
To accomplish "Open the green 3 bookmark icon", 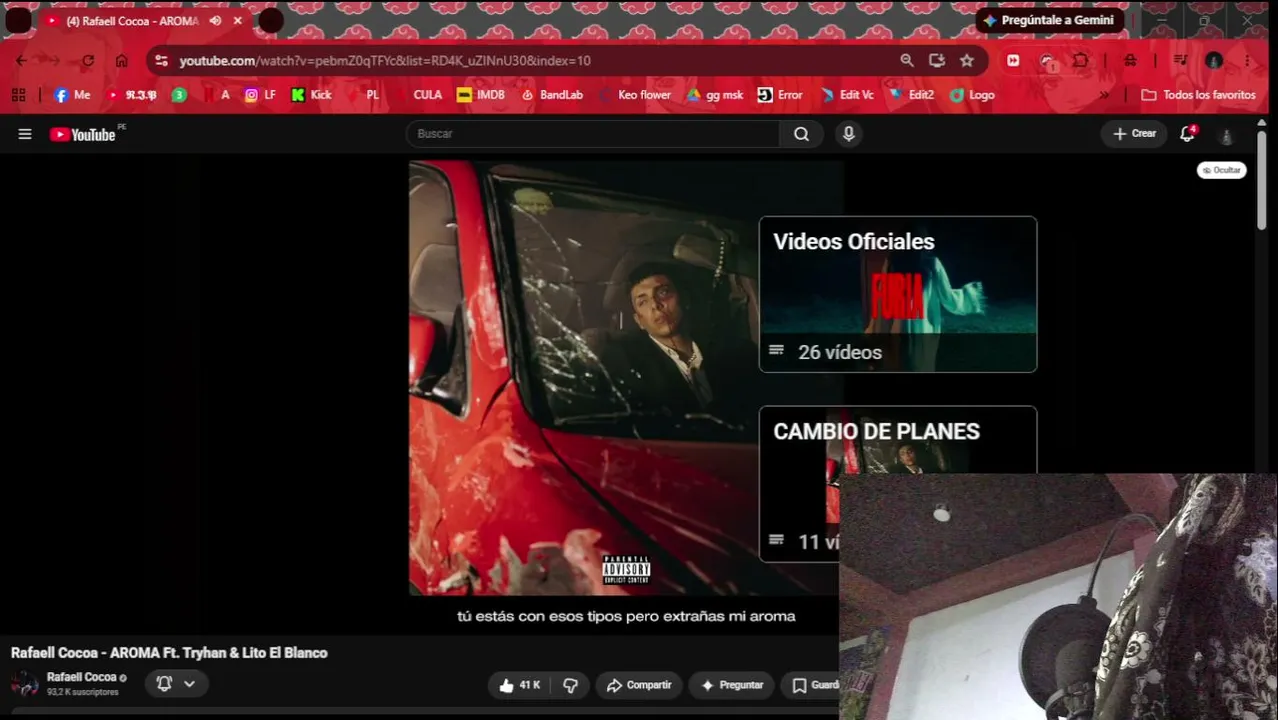I will click(179, 95).
